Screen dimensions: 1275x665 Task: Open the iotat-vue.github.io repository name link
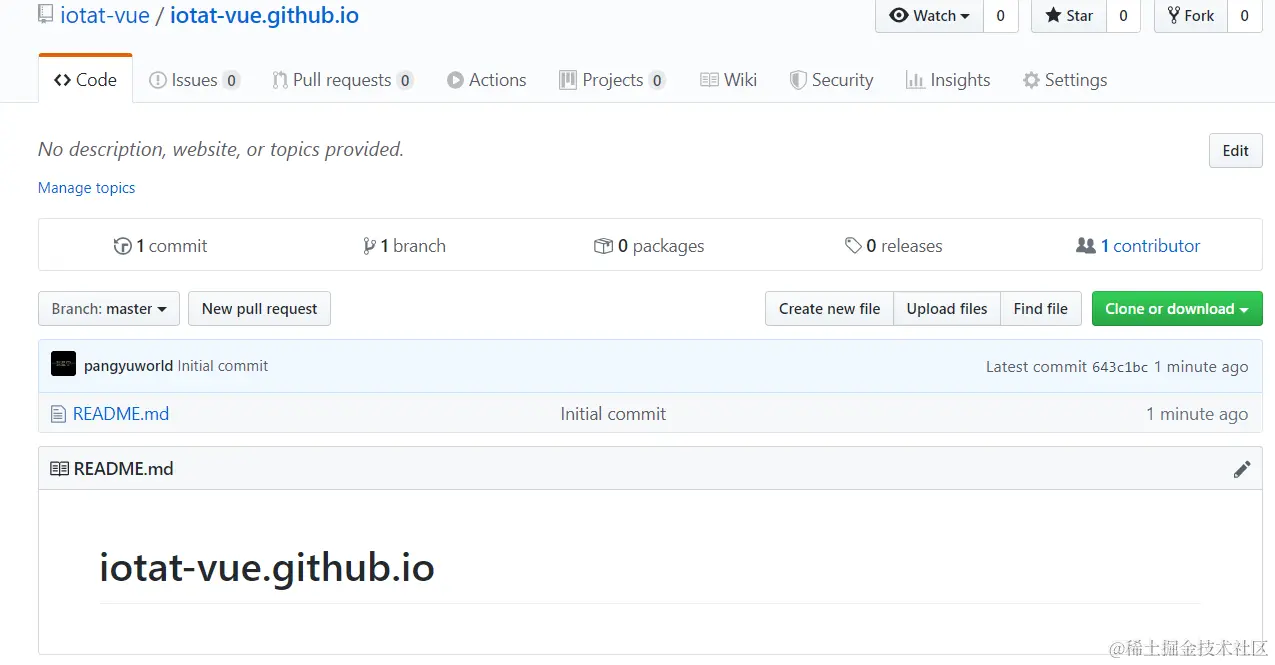click(264, 16)
